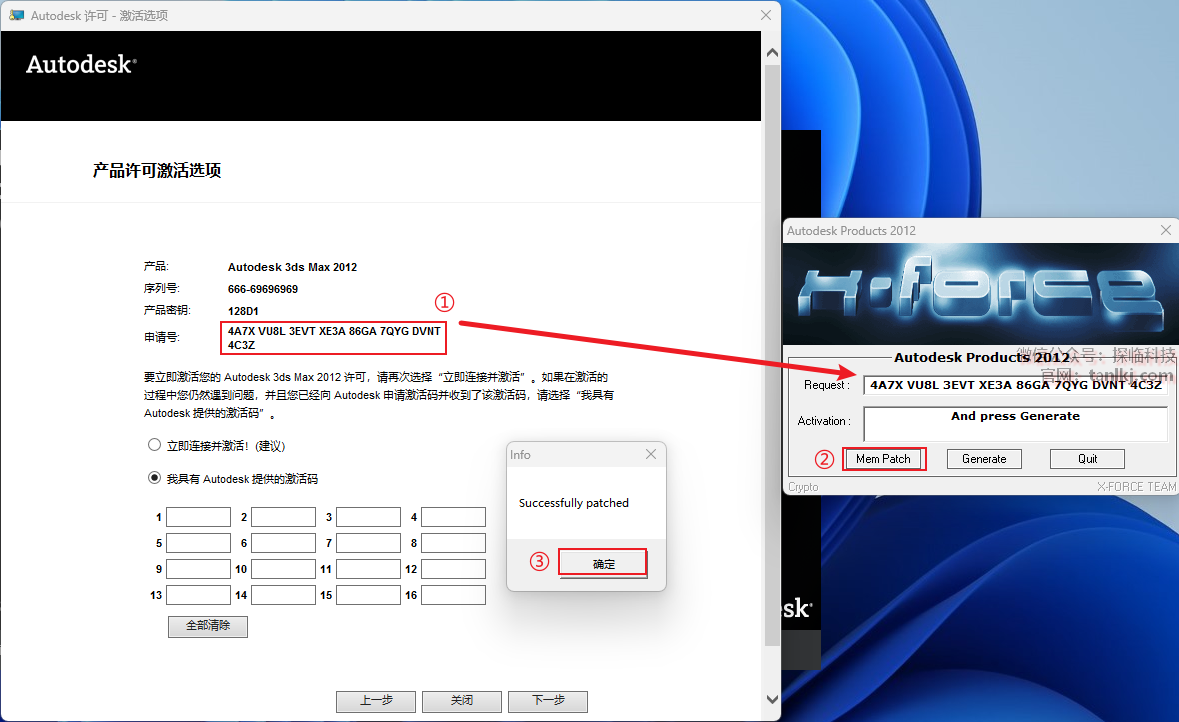Click activation code field 16

453,595
